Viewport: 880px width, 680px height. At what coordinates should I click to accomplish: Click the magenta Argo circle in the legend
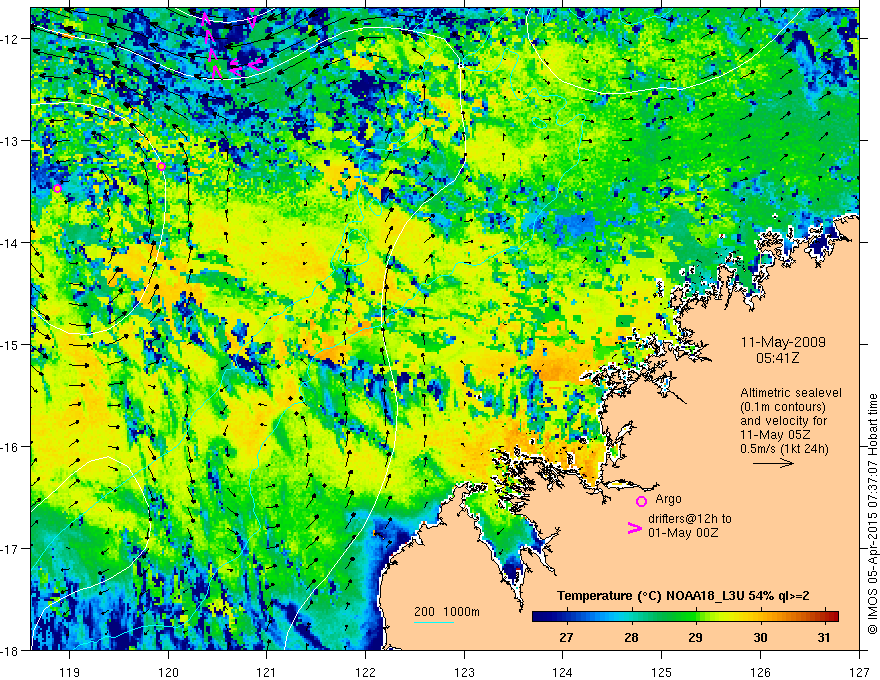click(641, 501)
